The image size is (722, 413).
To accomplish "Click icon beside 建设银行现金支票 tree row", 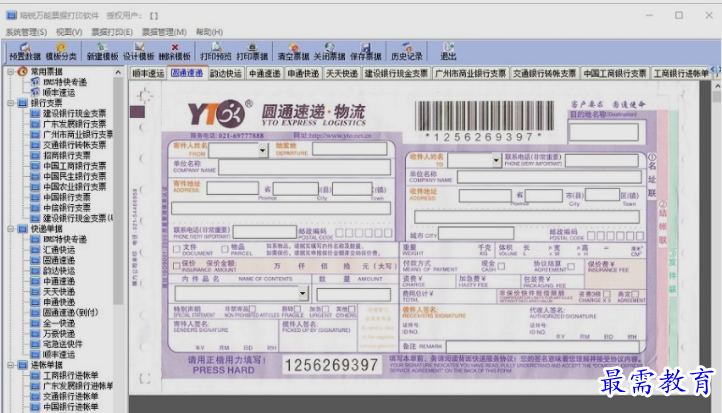I will click(35, 113).
